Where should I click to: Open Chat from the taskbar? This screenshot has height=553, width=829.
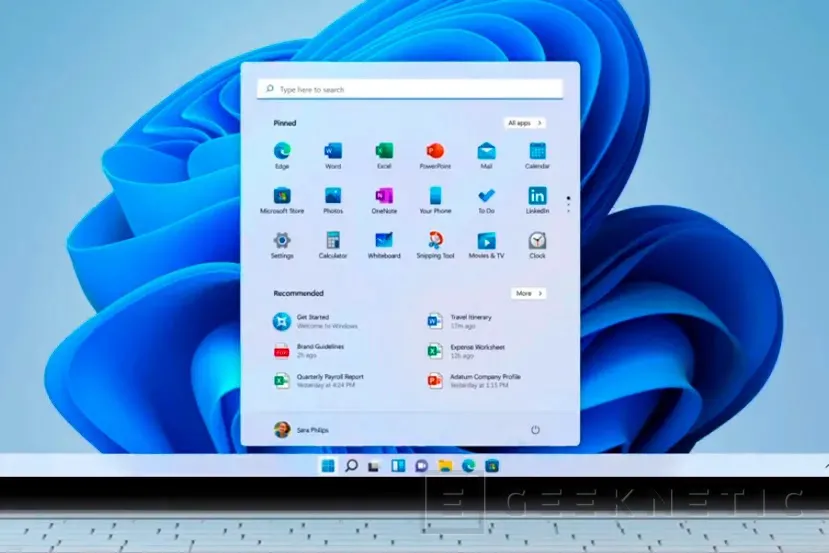click(x=421, y=466)
